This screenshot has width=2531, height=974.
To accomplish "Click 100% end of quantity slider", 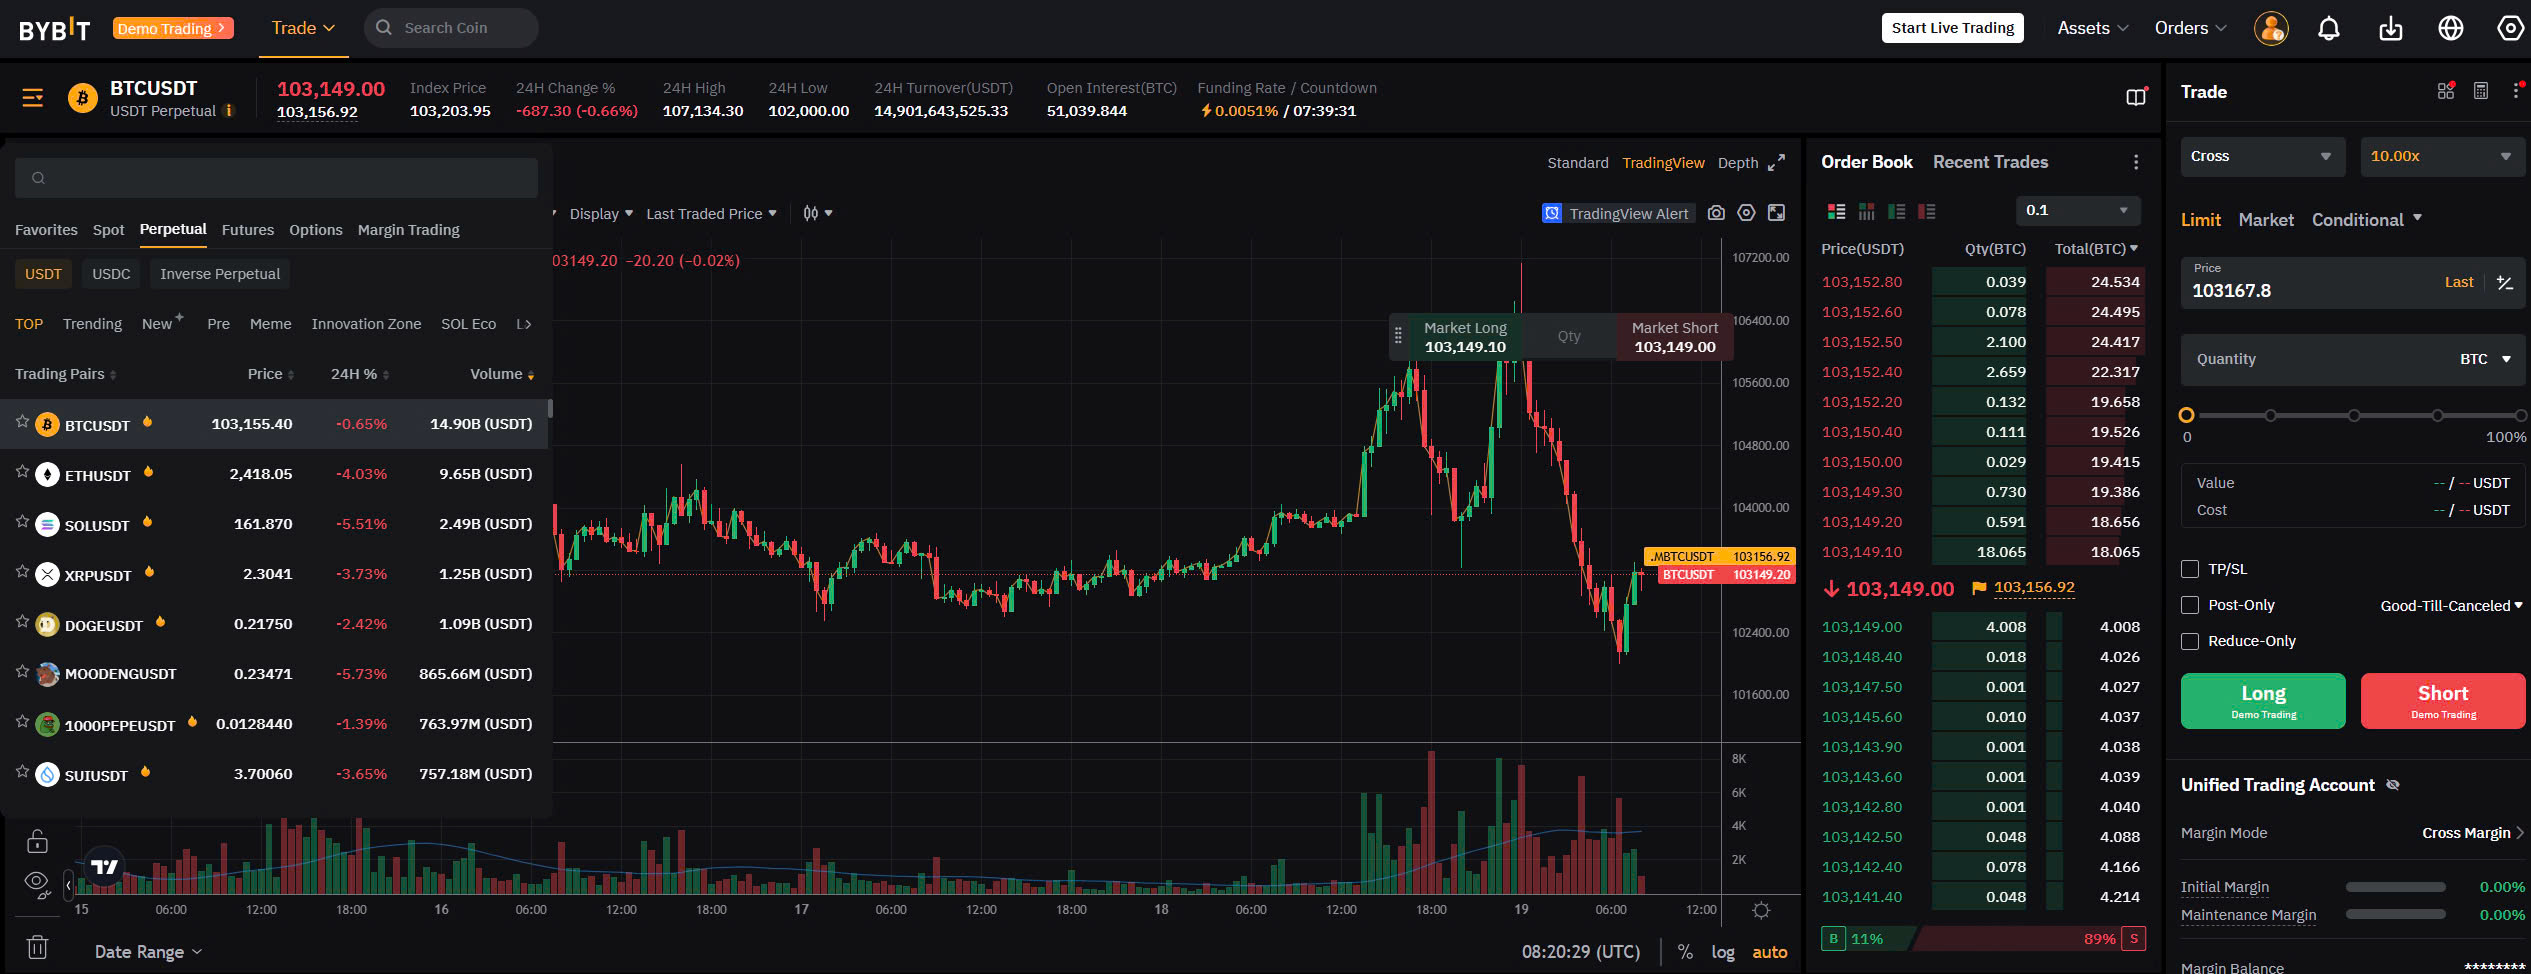I will click(2520, 415).
